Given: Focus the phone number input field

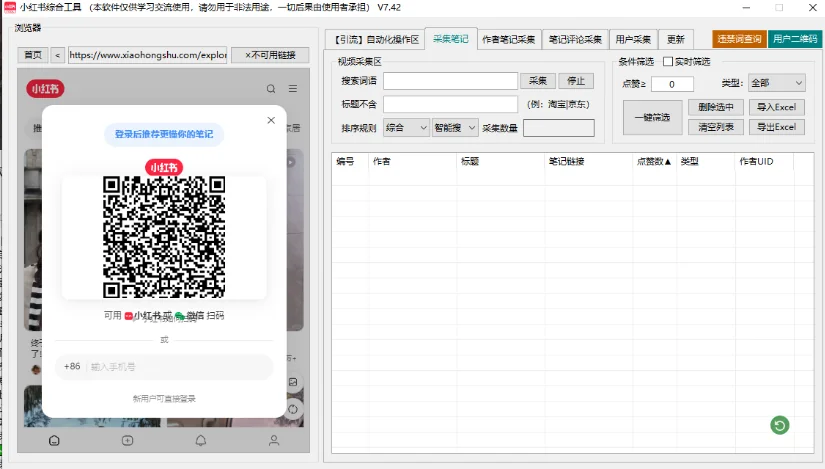Looking at the screenshot, I should pyautogui.click(x=179, y=367).
